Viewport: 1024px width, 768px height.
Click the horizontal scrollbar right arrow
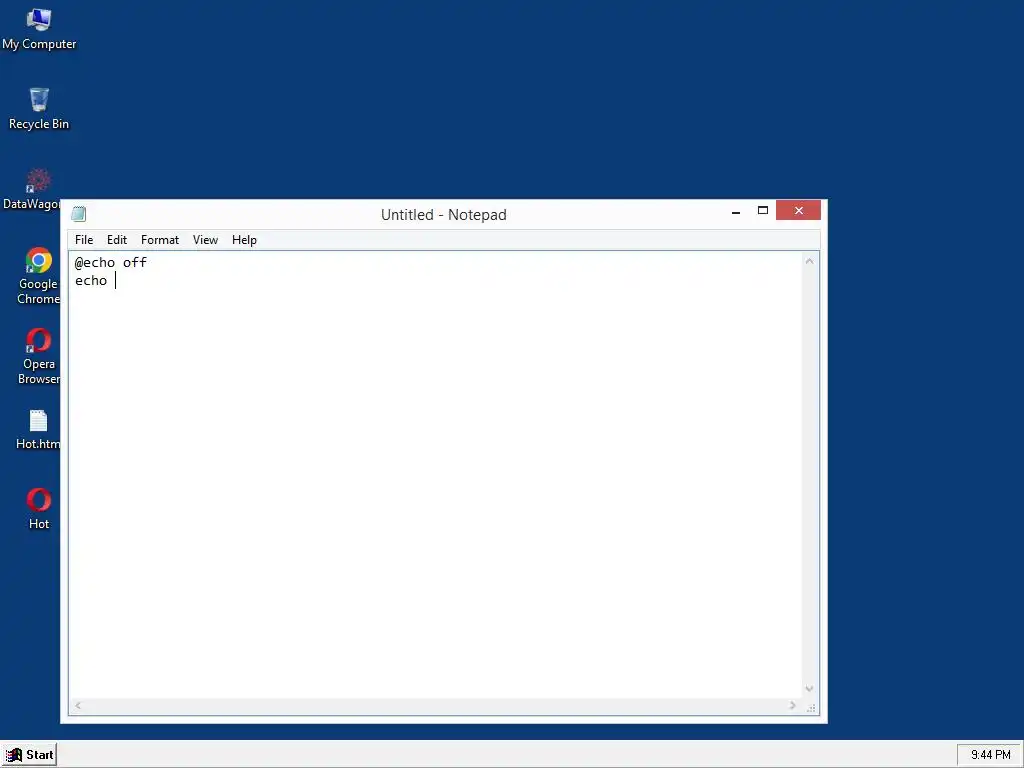pos(793,705)
